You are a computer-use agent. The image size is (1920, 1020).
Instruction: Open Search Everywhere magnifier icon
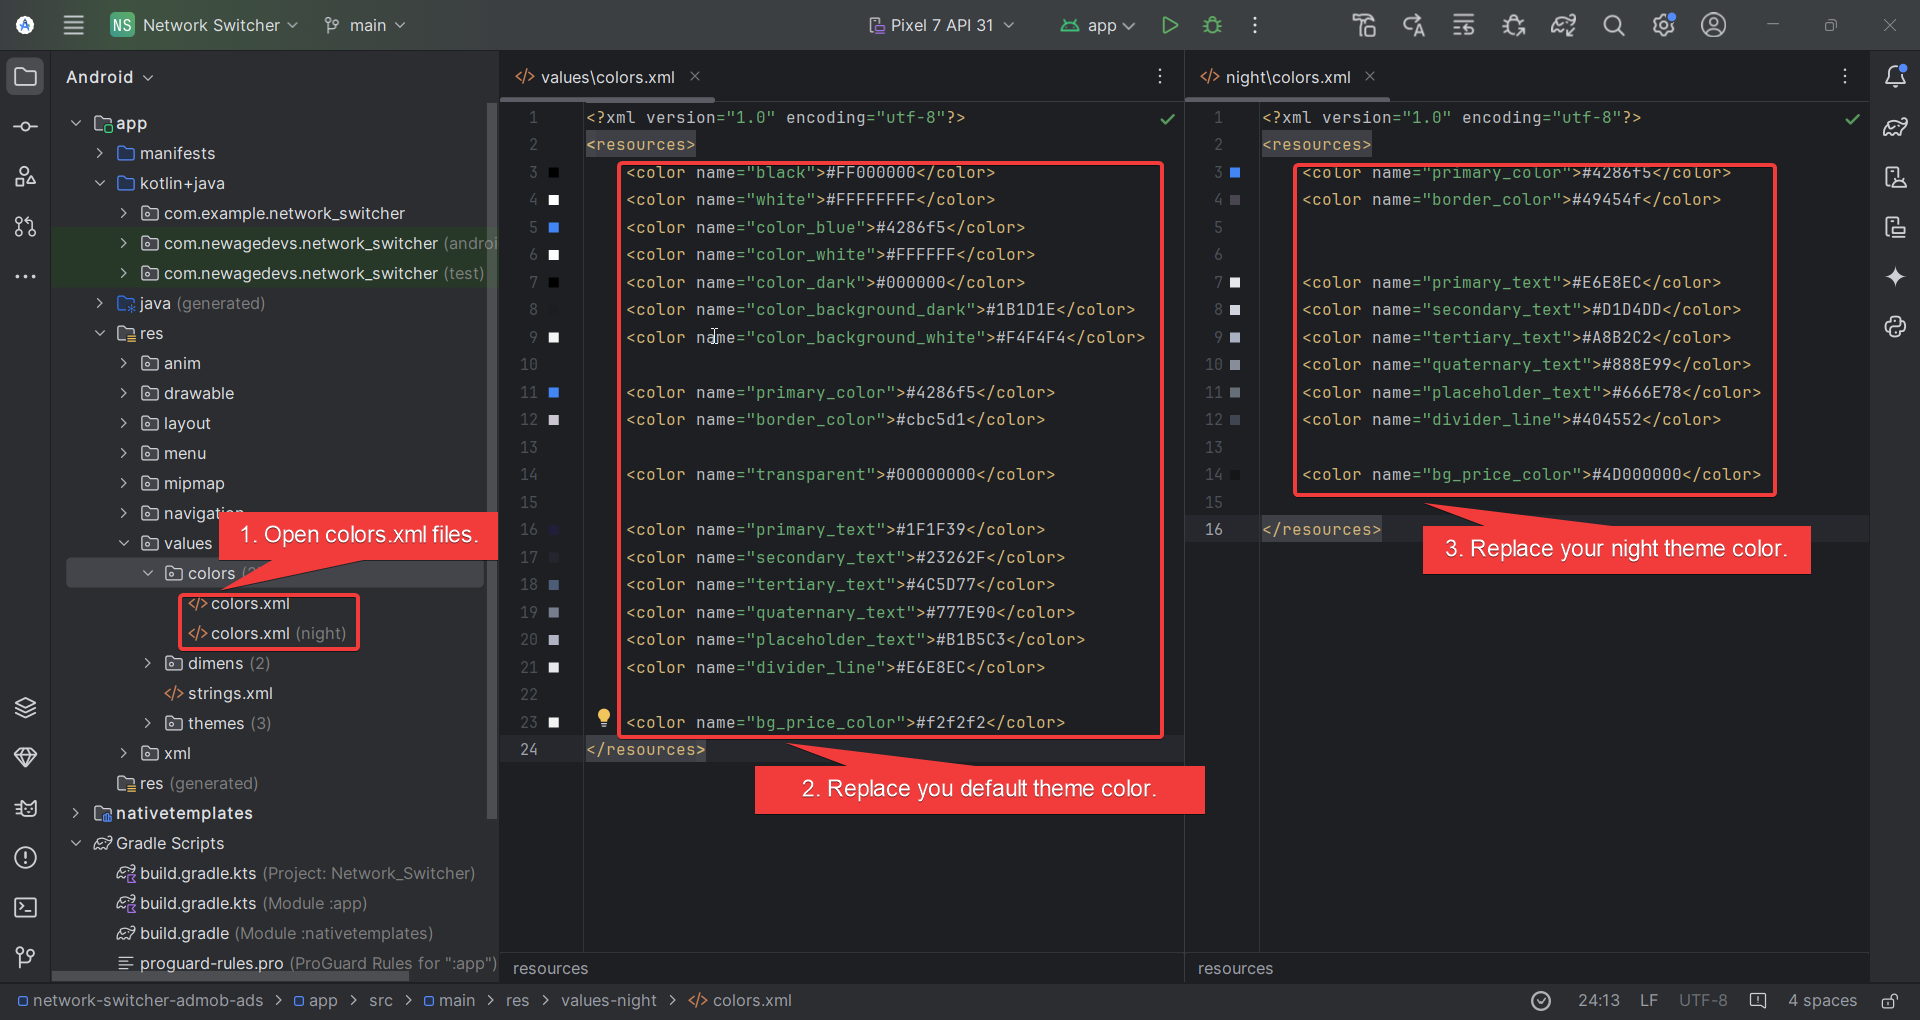point(1613,25)
